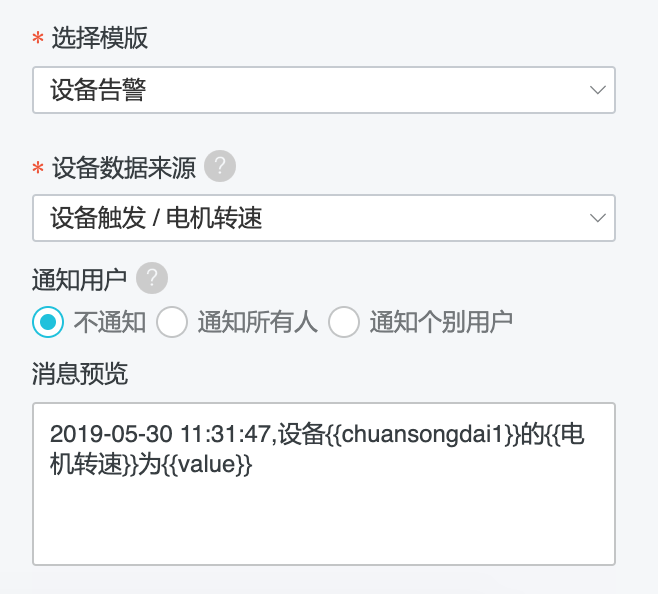Open the 设备触发 / 电机转速 dropdown
Screen dimensions: 658x594
pos(324,218)
